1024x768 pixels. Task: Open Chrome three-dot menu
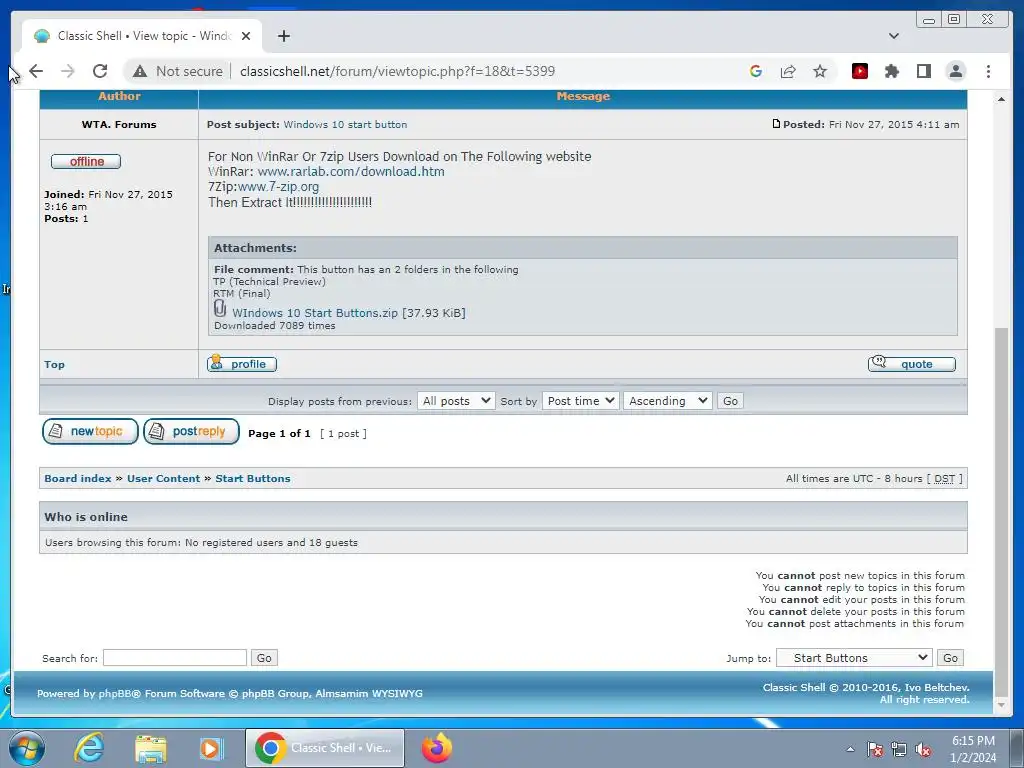tap(988, 71)
